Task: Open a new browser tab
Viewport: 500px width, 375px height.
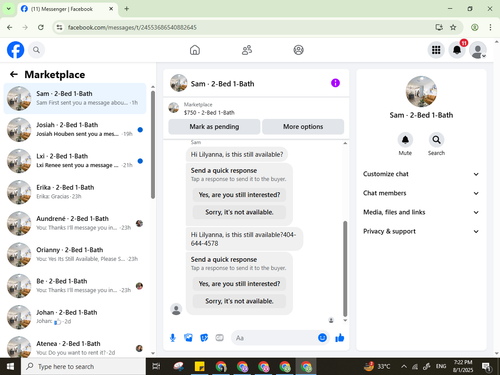Action: (127, 9)
